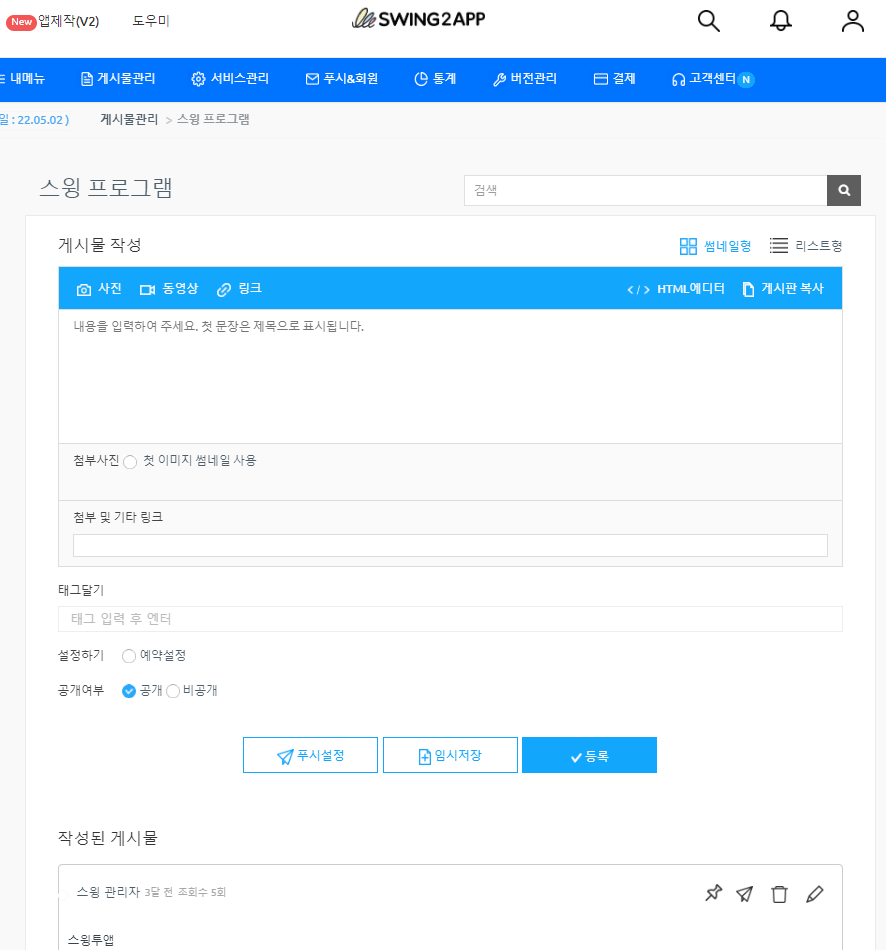Screen dimensions: 886x950
Task: Open the user profile icon
Action: click(x=852, y=21)
